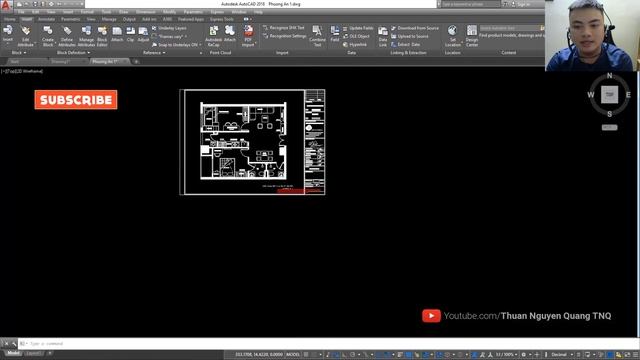Screen dimensions: 640x360
Task: Open the Insert tool dropdown arrow
Action: pos(8,43)
